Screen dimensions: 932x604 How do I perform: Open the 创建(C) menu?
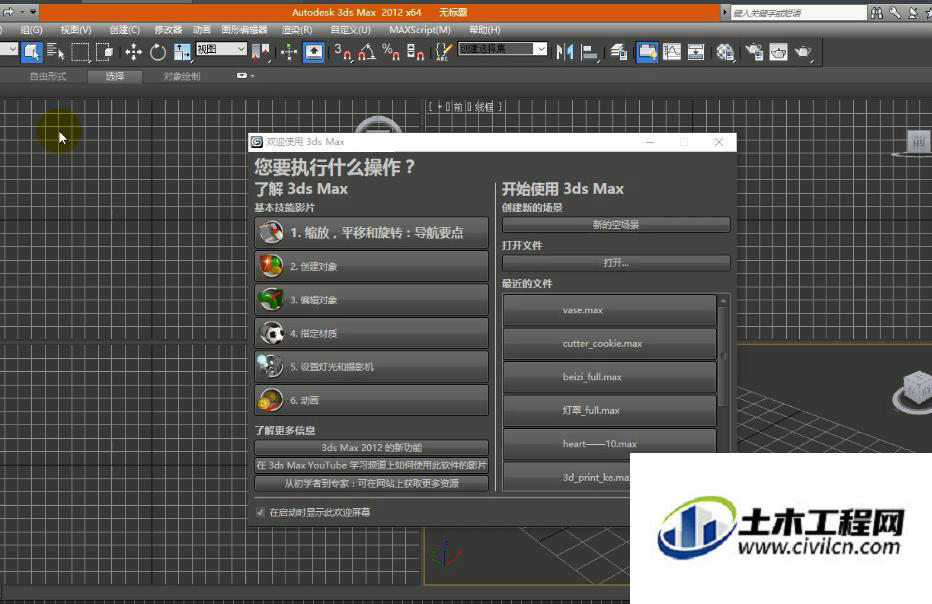(x=125, y=30)
